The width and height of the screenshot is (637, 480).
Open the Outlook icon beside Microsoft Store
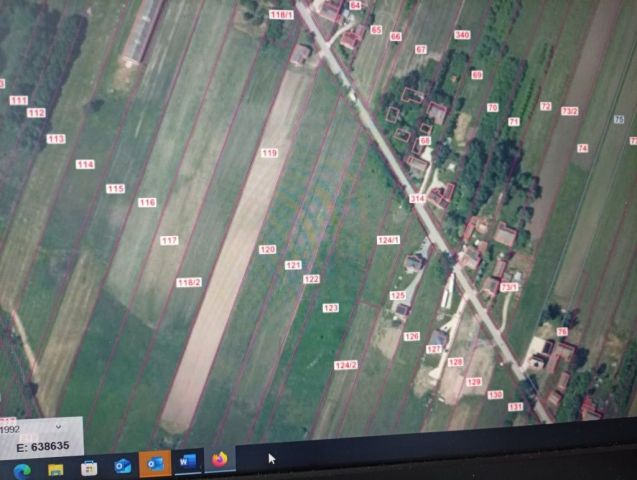pyautogui.click(x=122, y=465)
